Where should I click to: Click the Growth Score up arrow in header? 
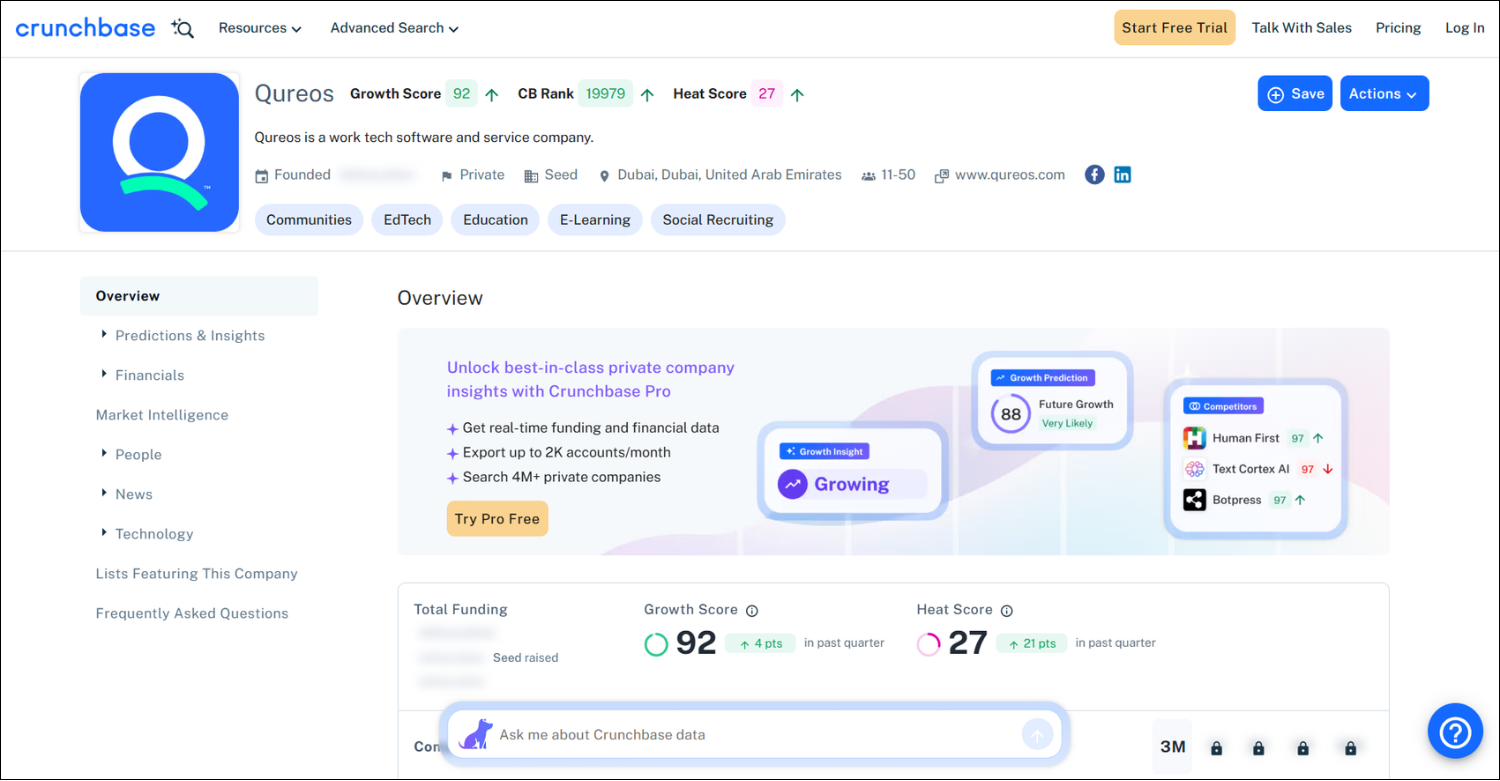point(492,95)
